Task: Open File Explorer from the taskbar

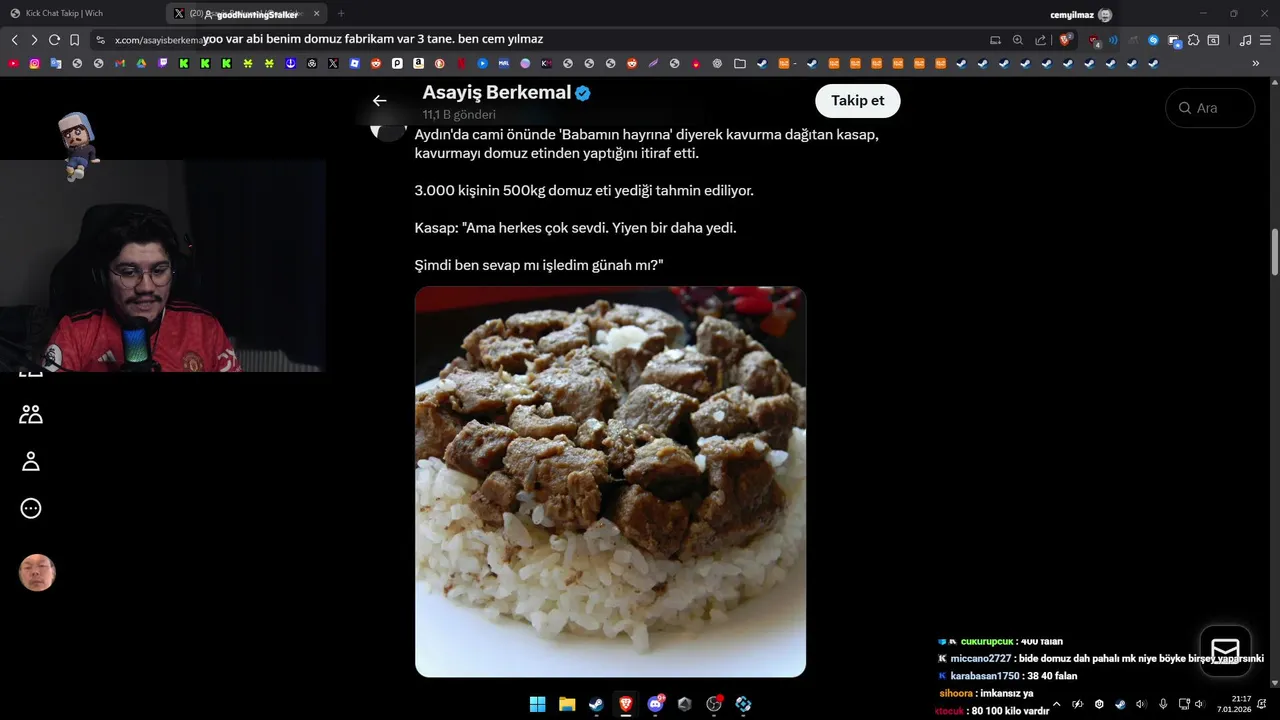Action: (567, 704)
